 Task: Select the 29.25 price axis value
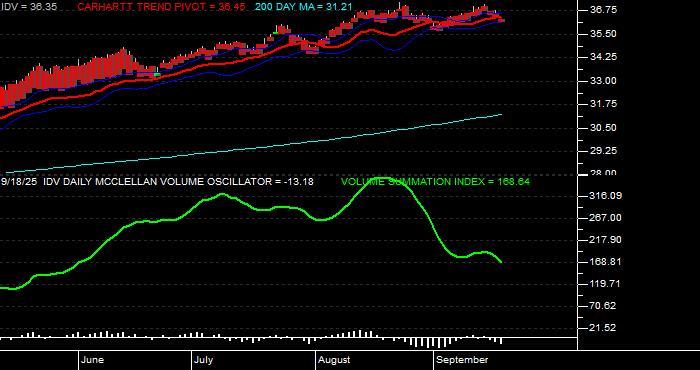tap(604, 151)
